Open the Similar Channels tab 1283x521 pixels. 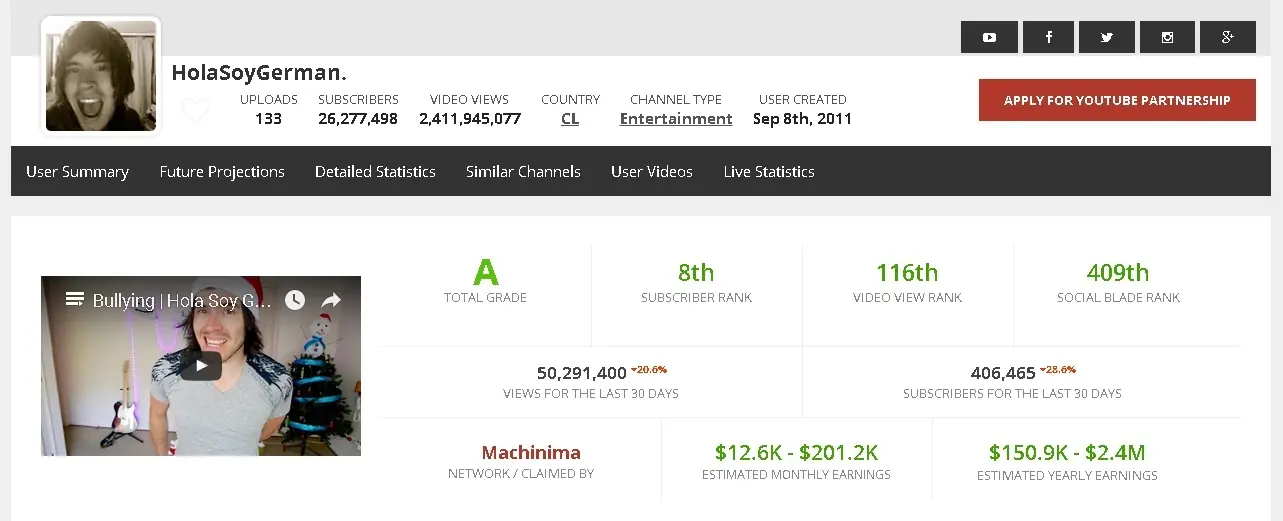pos(523,172)
